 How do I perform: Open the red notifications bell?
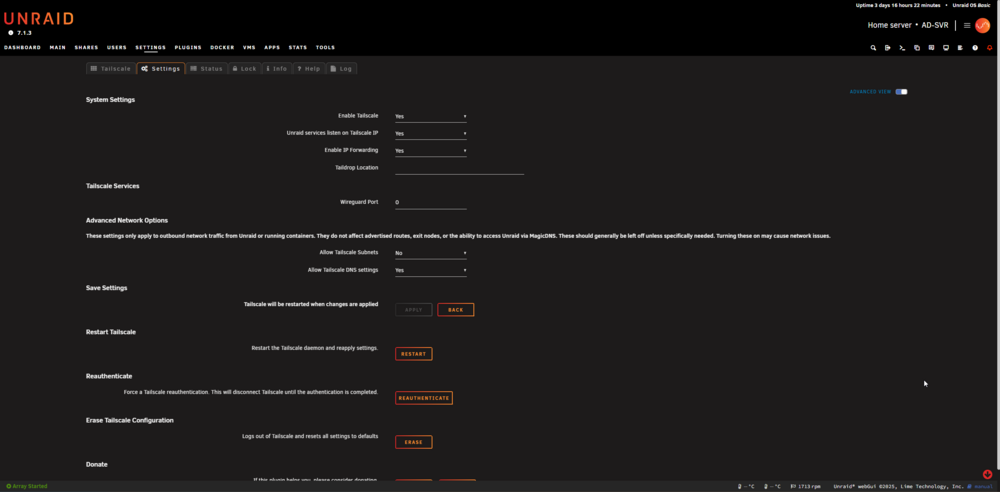coord(990,48)
